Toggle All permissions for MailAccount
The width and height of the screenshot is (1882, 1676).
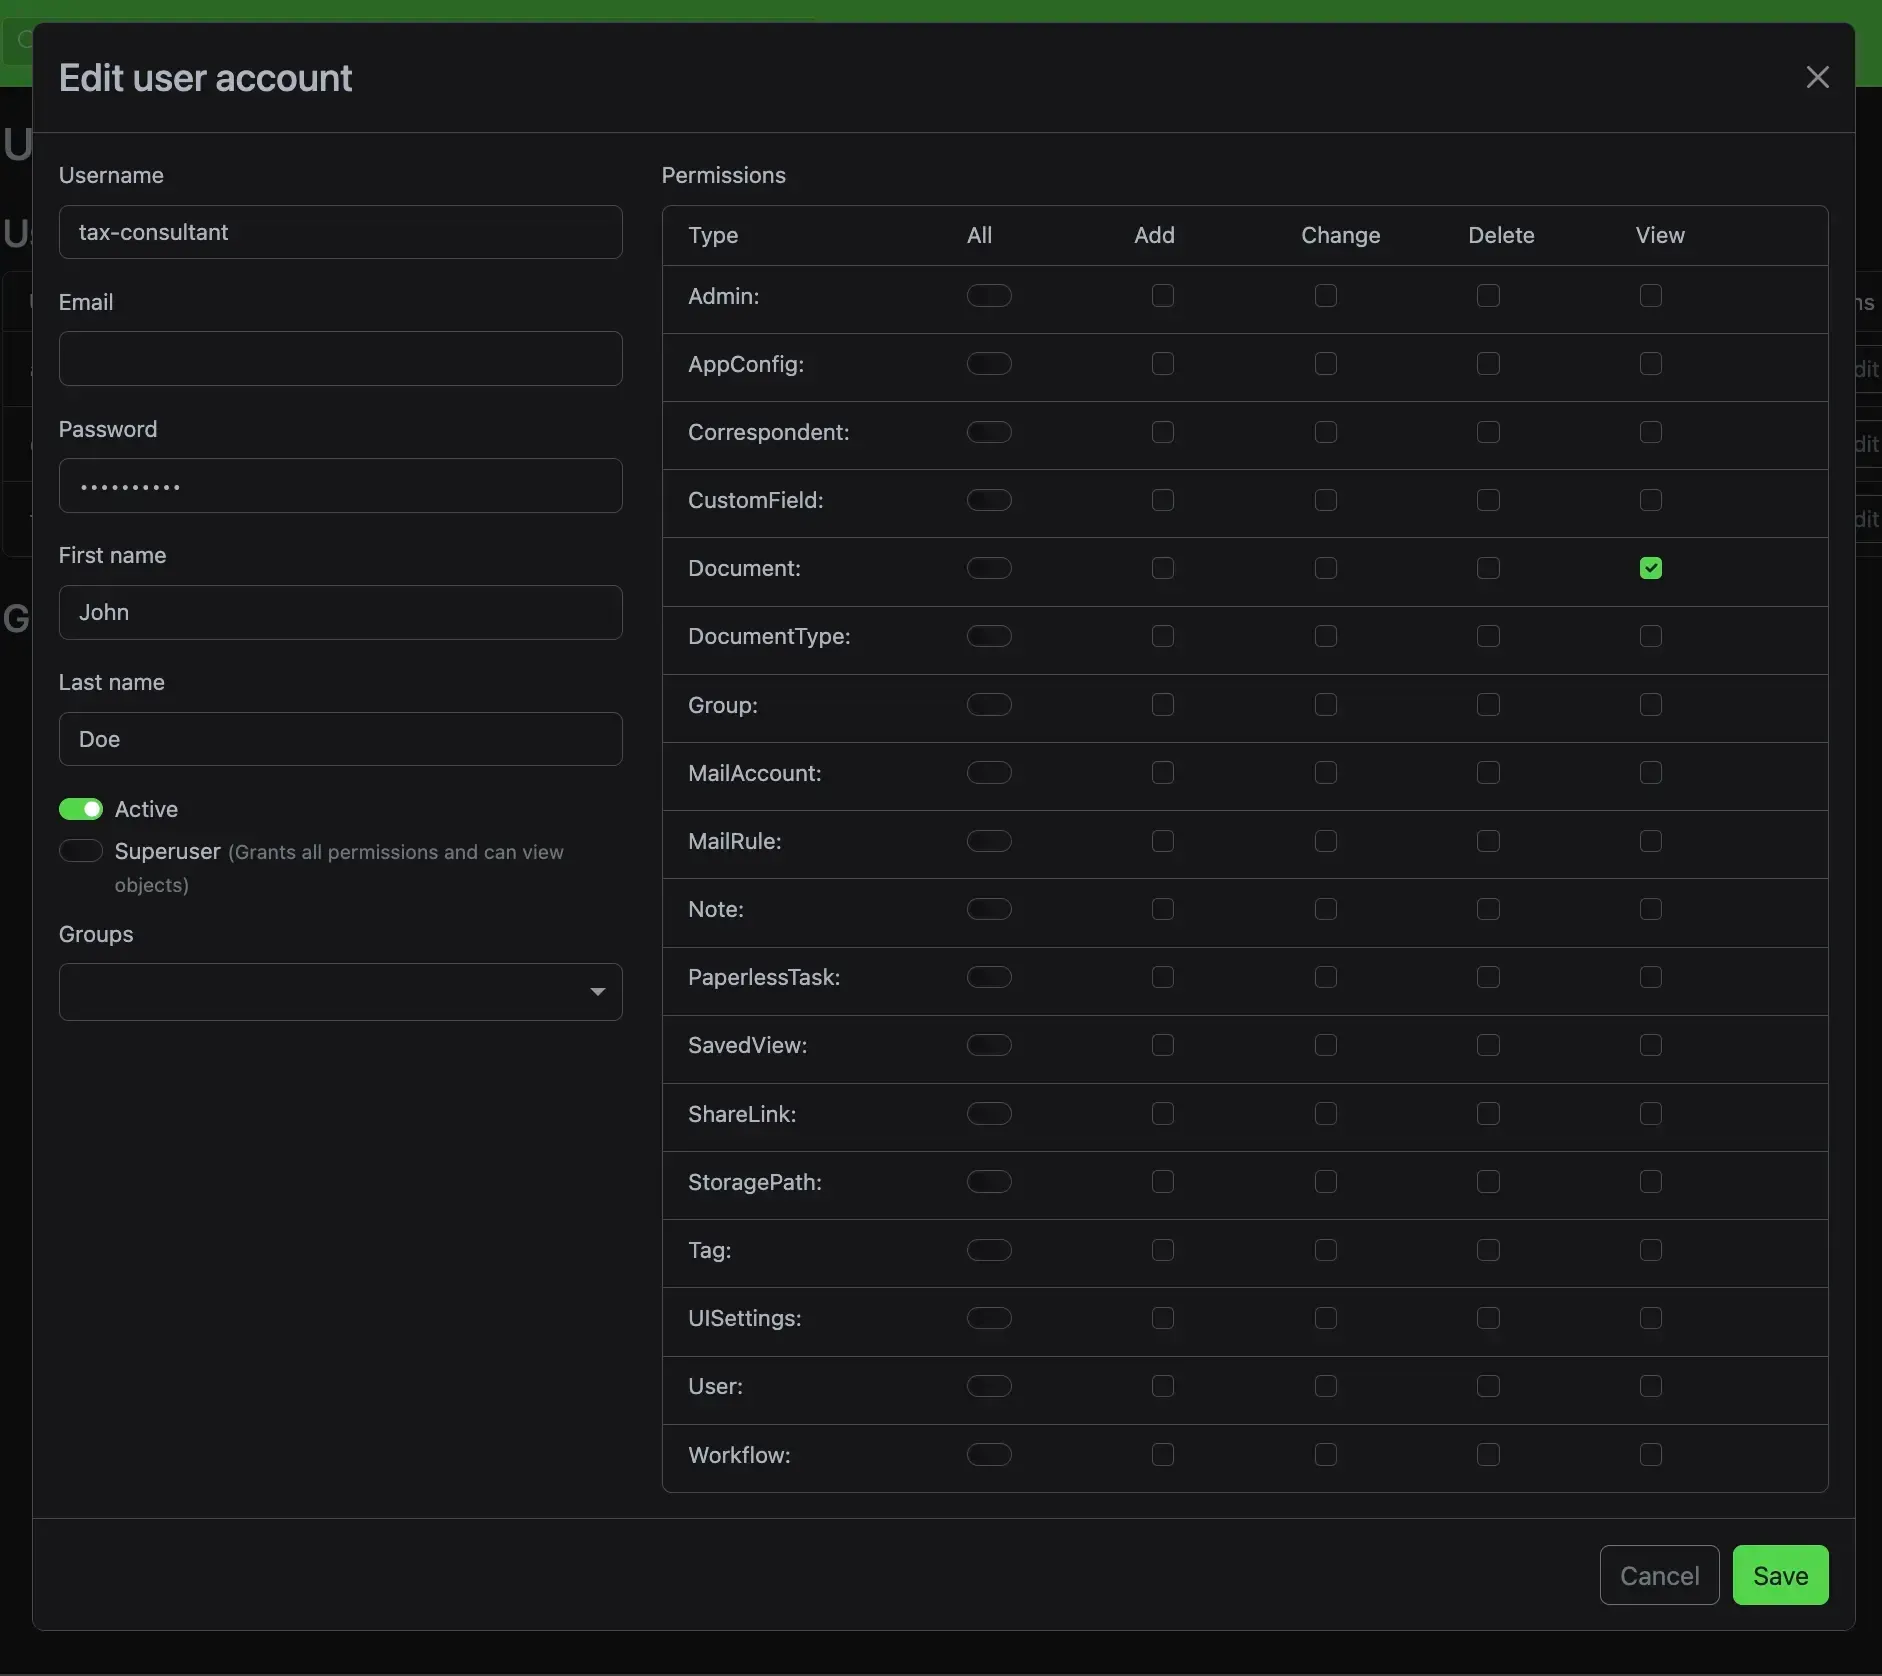click(989, 773)
